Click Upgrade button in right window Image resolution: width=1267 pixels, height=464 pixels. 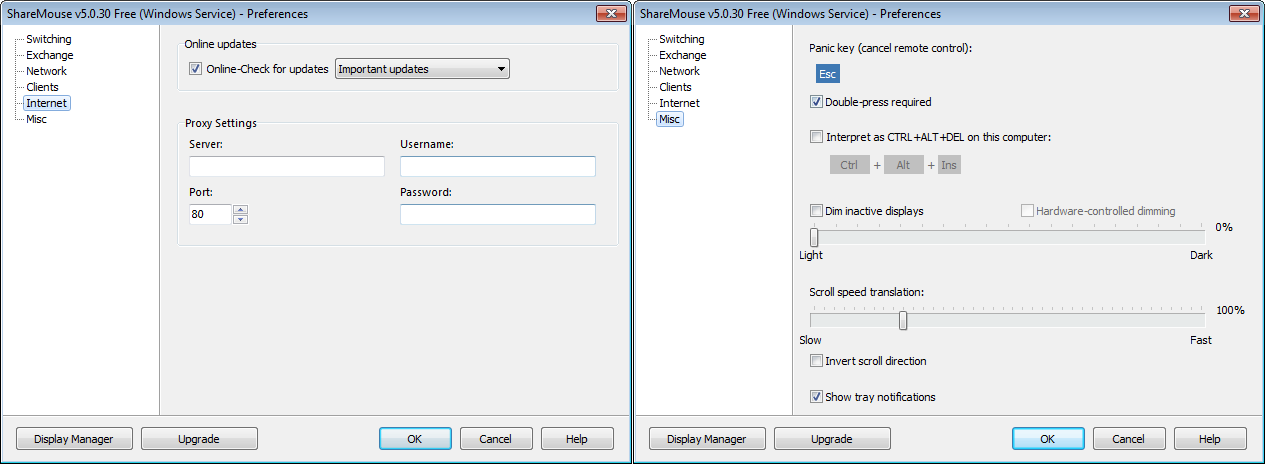tap(832, 439)
